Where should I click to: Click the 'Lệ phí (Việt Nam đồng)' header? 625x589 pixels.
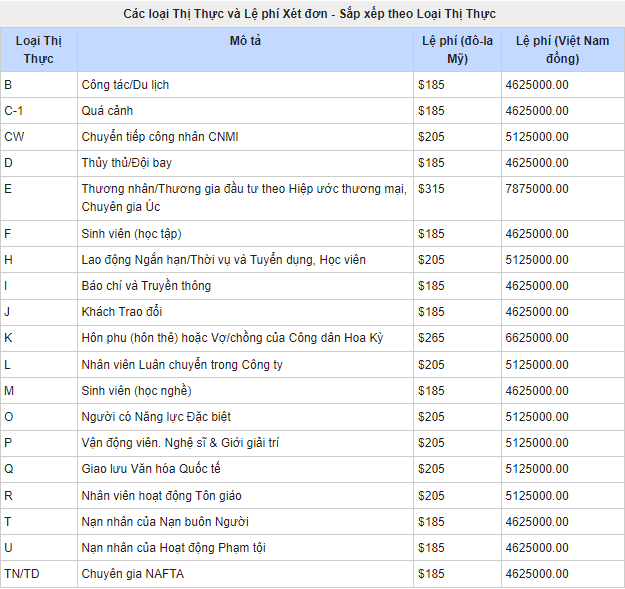coord(561,49)
